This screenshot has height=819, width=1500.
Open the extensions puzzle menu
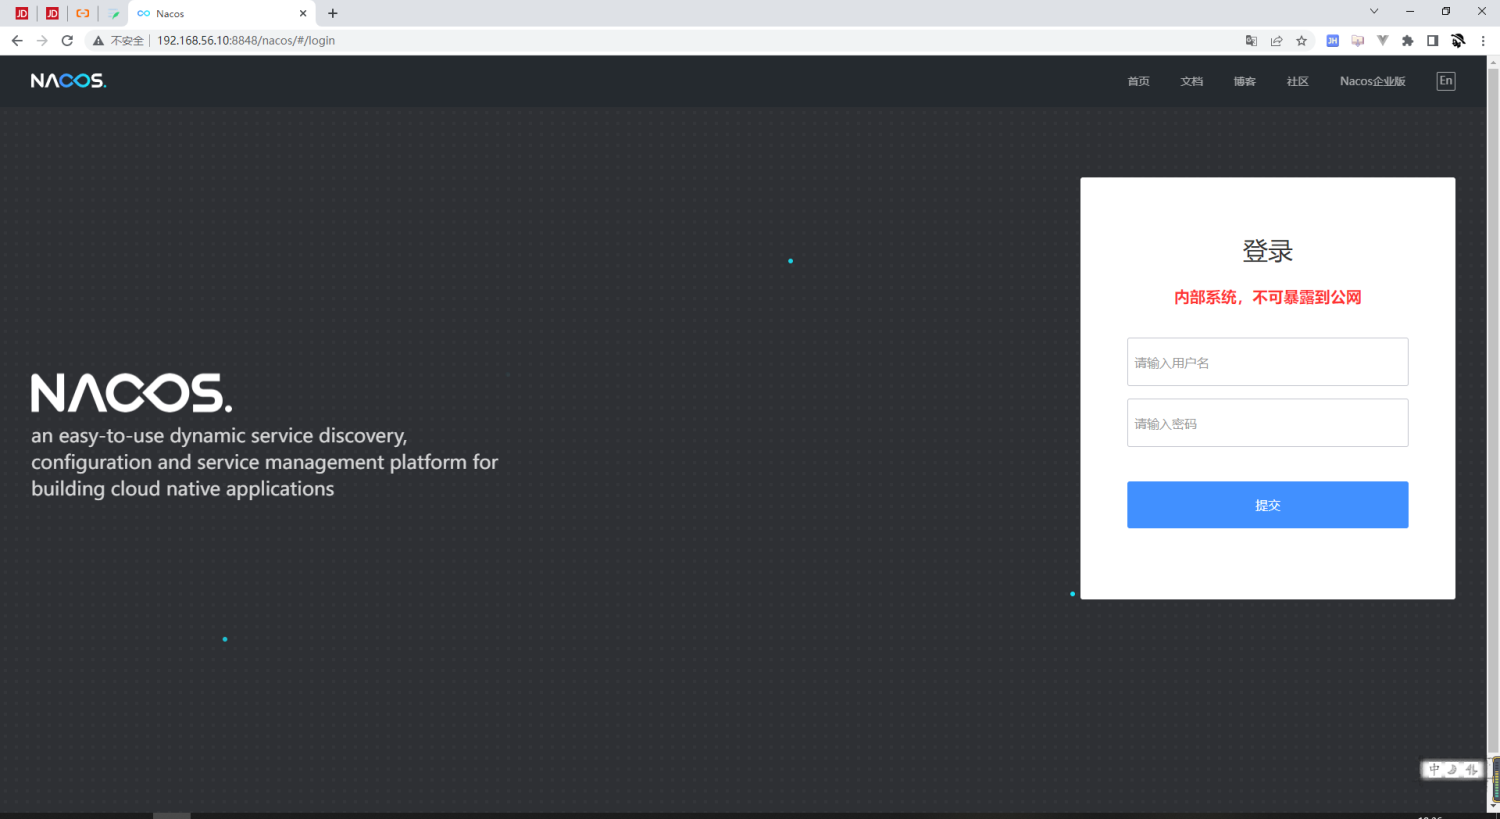tap(1408, 41)
